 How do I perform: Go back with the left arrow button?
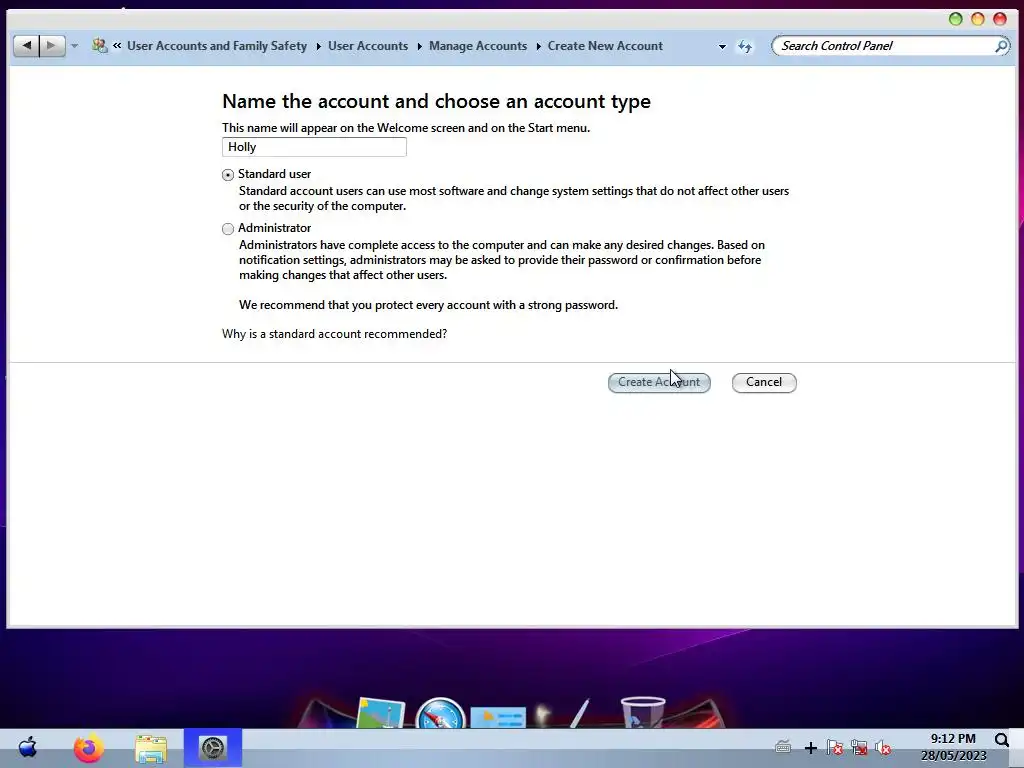(26, 46)
